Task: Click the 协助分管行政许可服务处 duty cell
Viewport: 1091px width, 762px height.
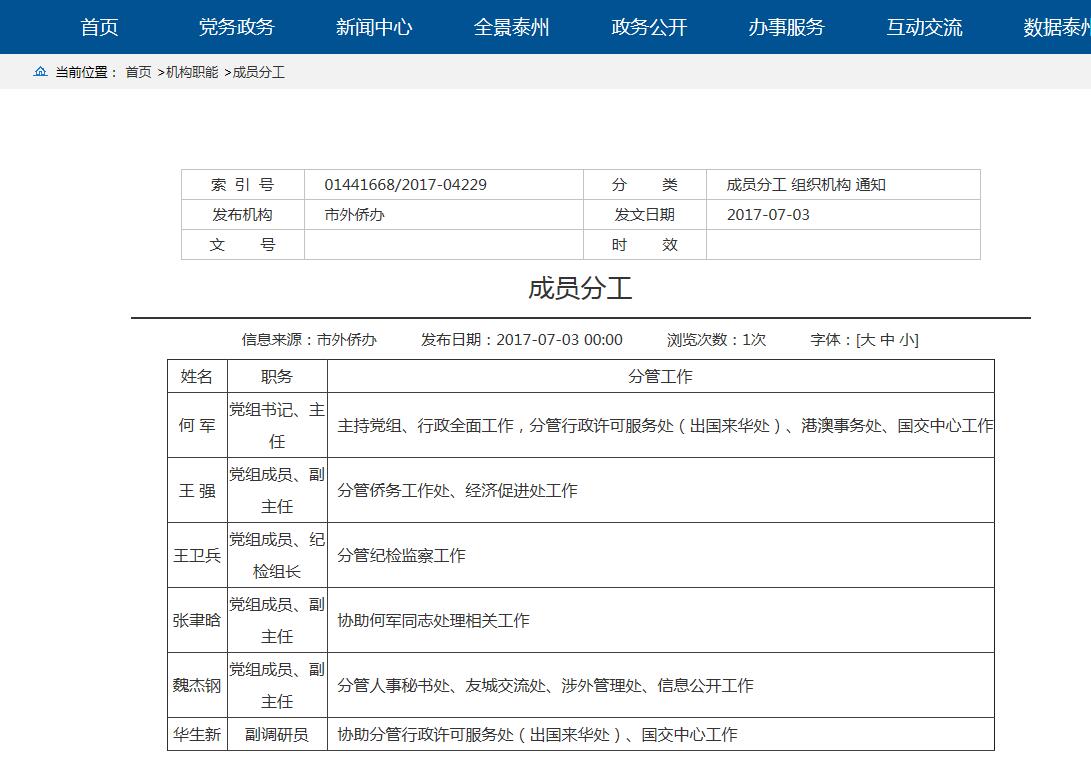Action: pos(660,734)
